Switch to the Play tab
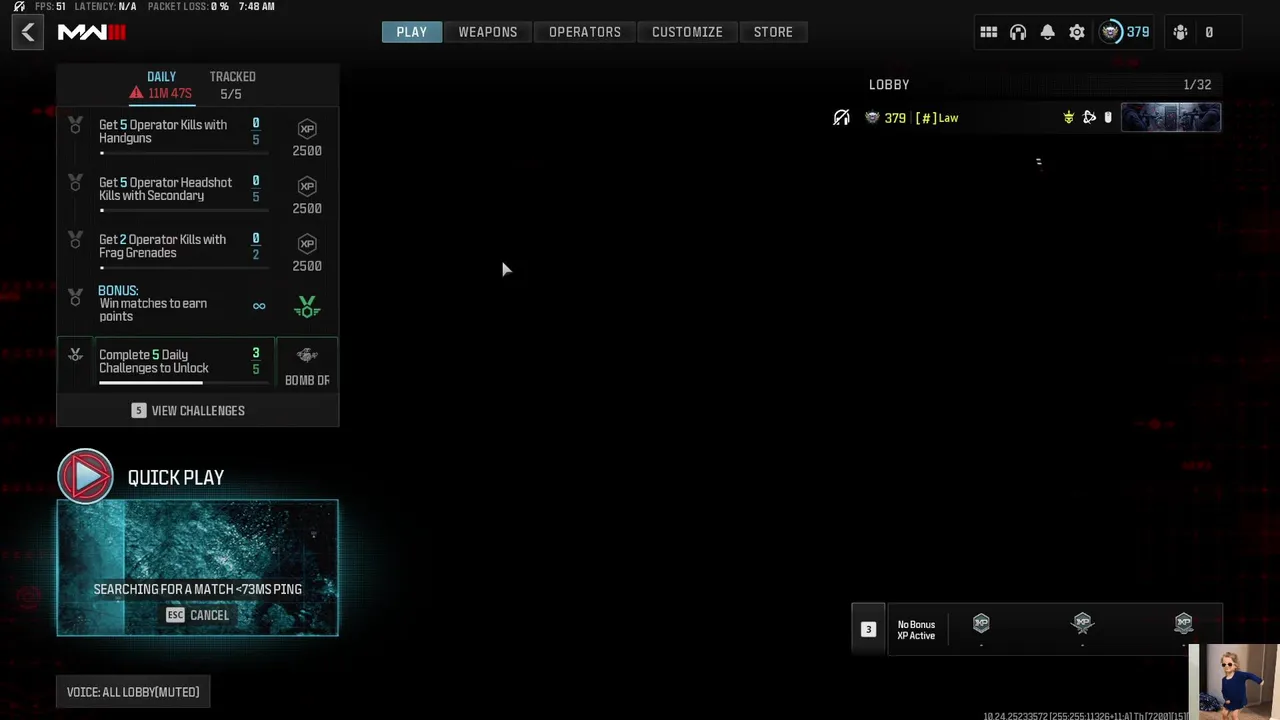 (x=411, y=32)
